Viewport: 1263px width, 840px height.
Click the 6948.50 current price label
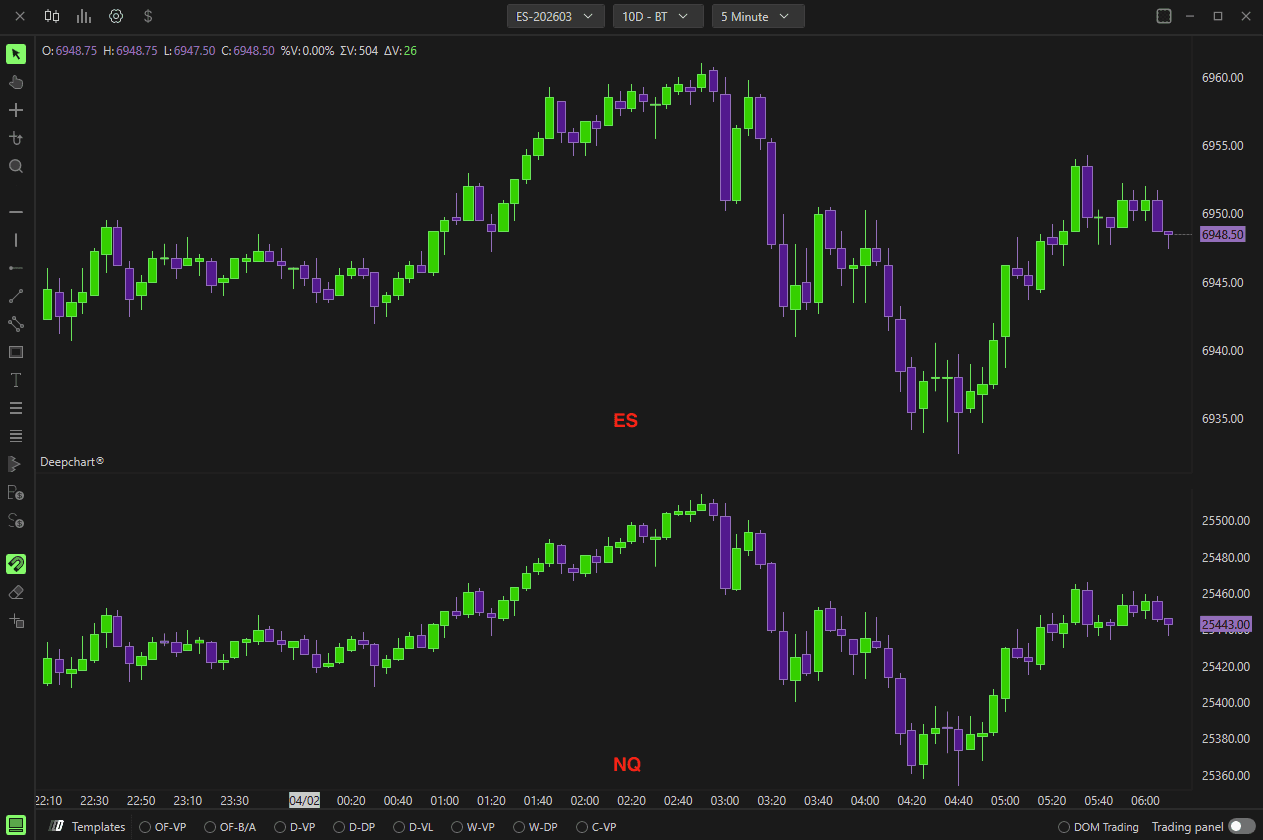(1222, 234)
